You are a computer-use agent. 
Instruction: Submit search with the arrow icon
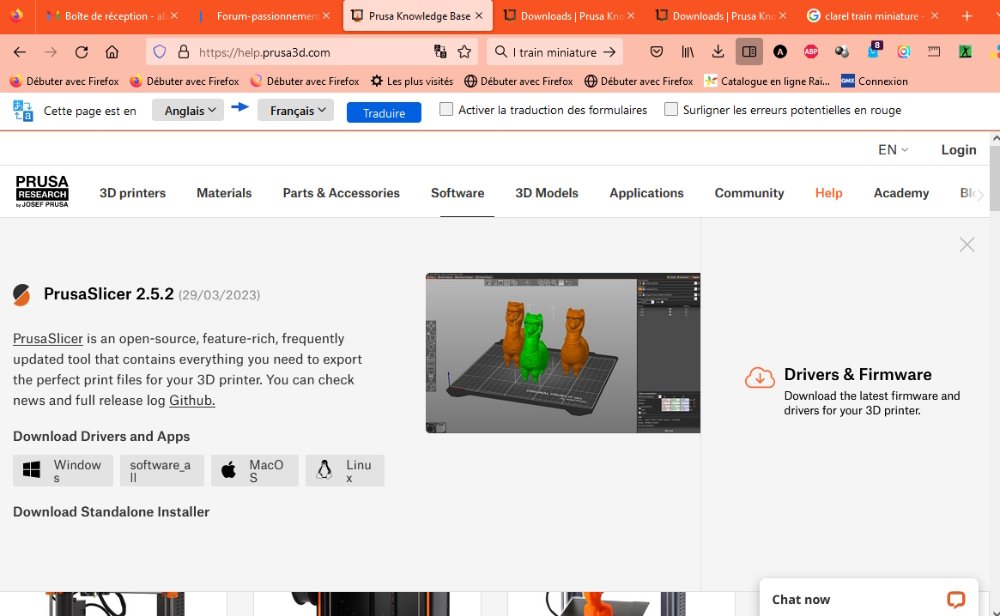pos(610,52)
